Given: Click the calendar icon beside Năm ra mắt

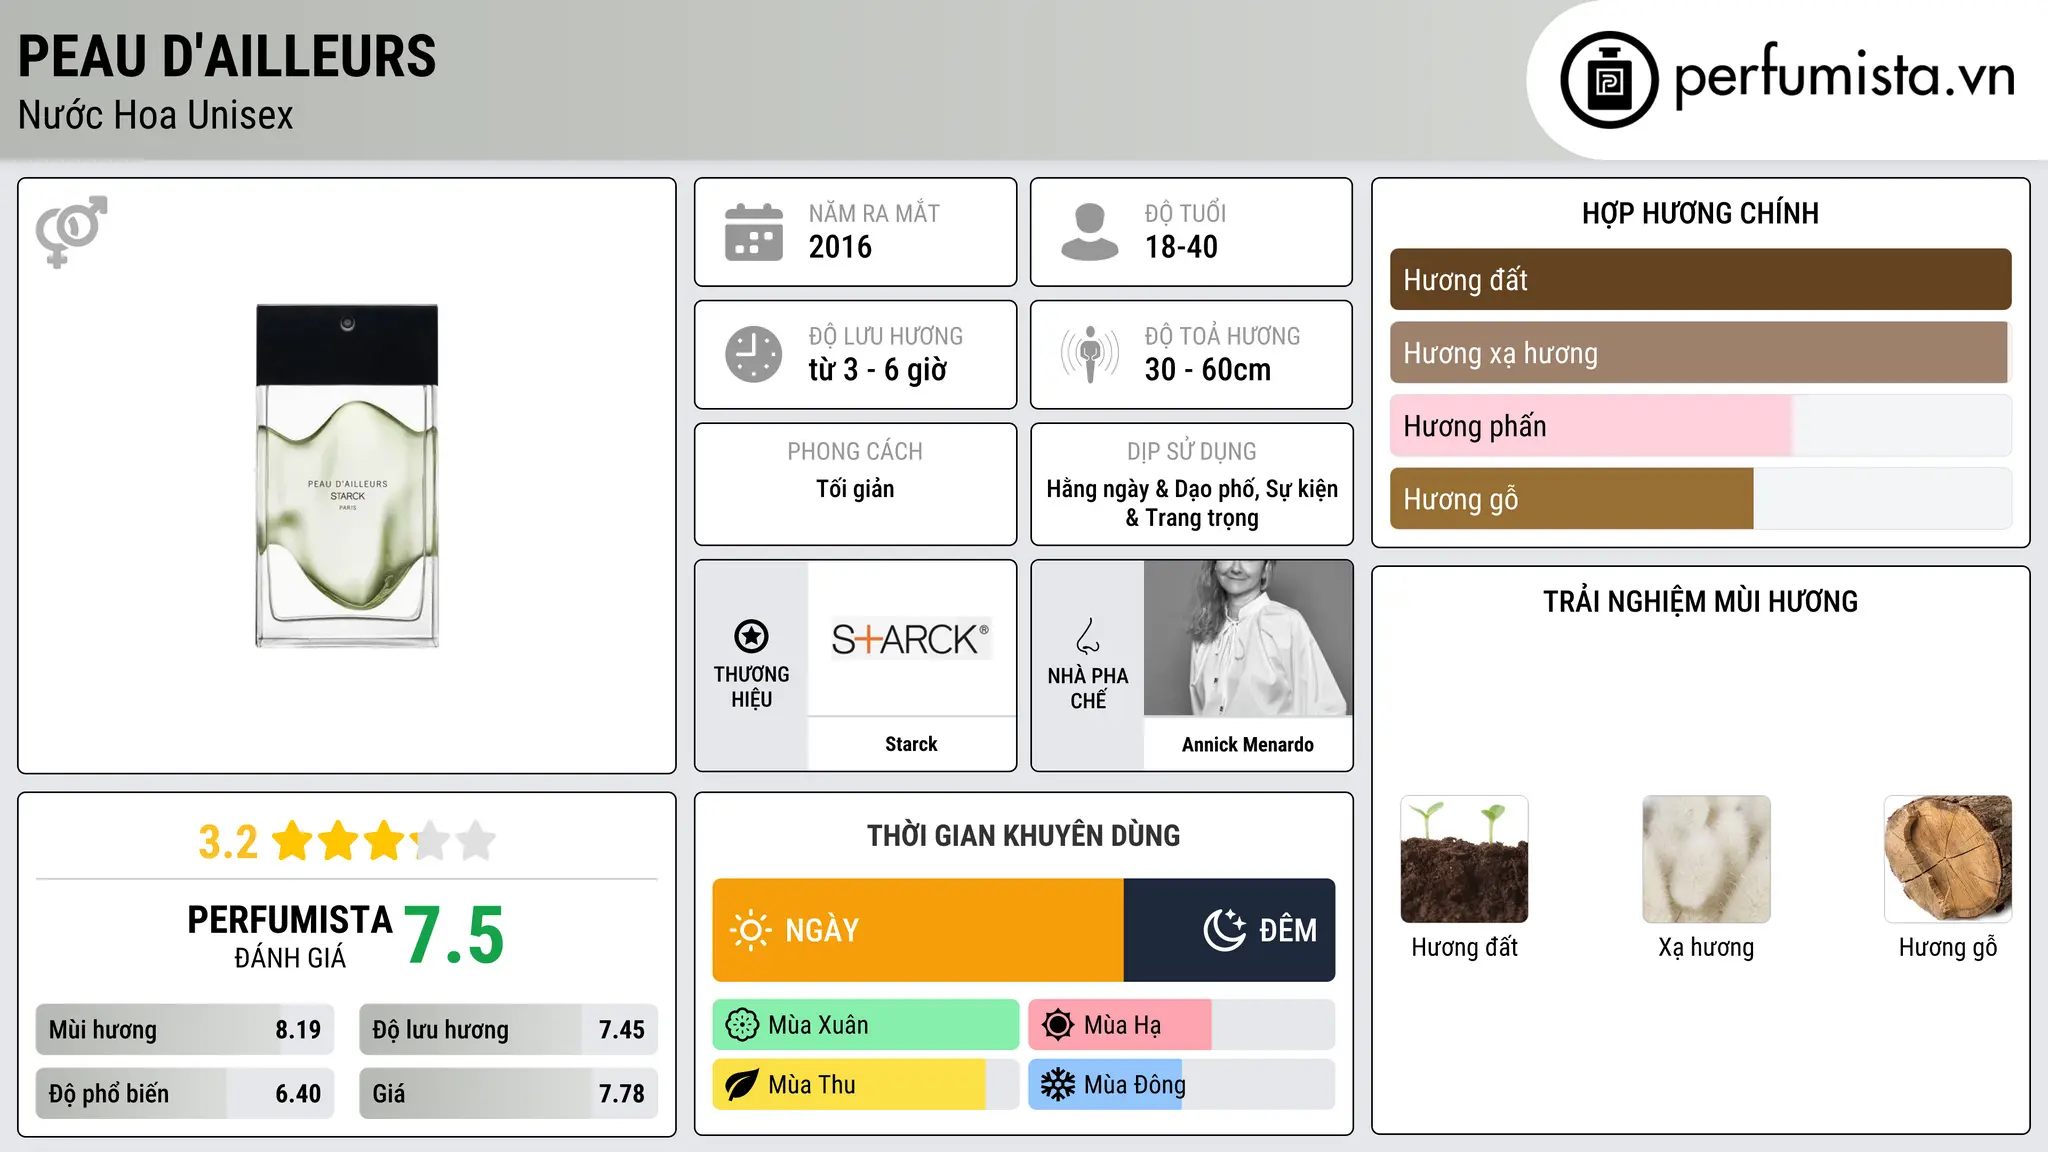Looking at the screenshot, I should click(x=754, y=232).
